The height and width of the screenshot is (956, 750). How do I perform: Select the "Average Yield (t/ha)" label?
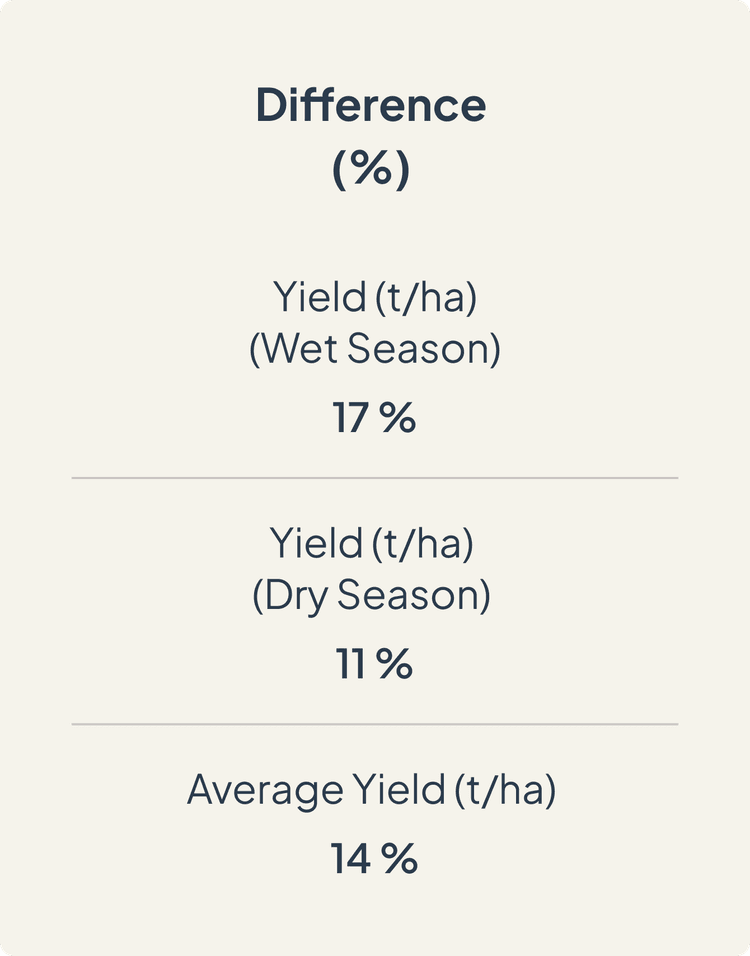click(x=371, y=790)
